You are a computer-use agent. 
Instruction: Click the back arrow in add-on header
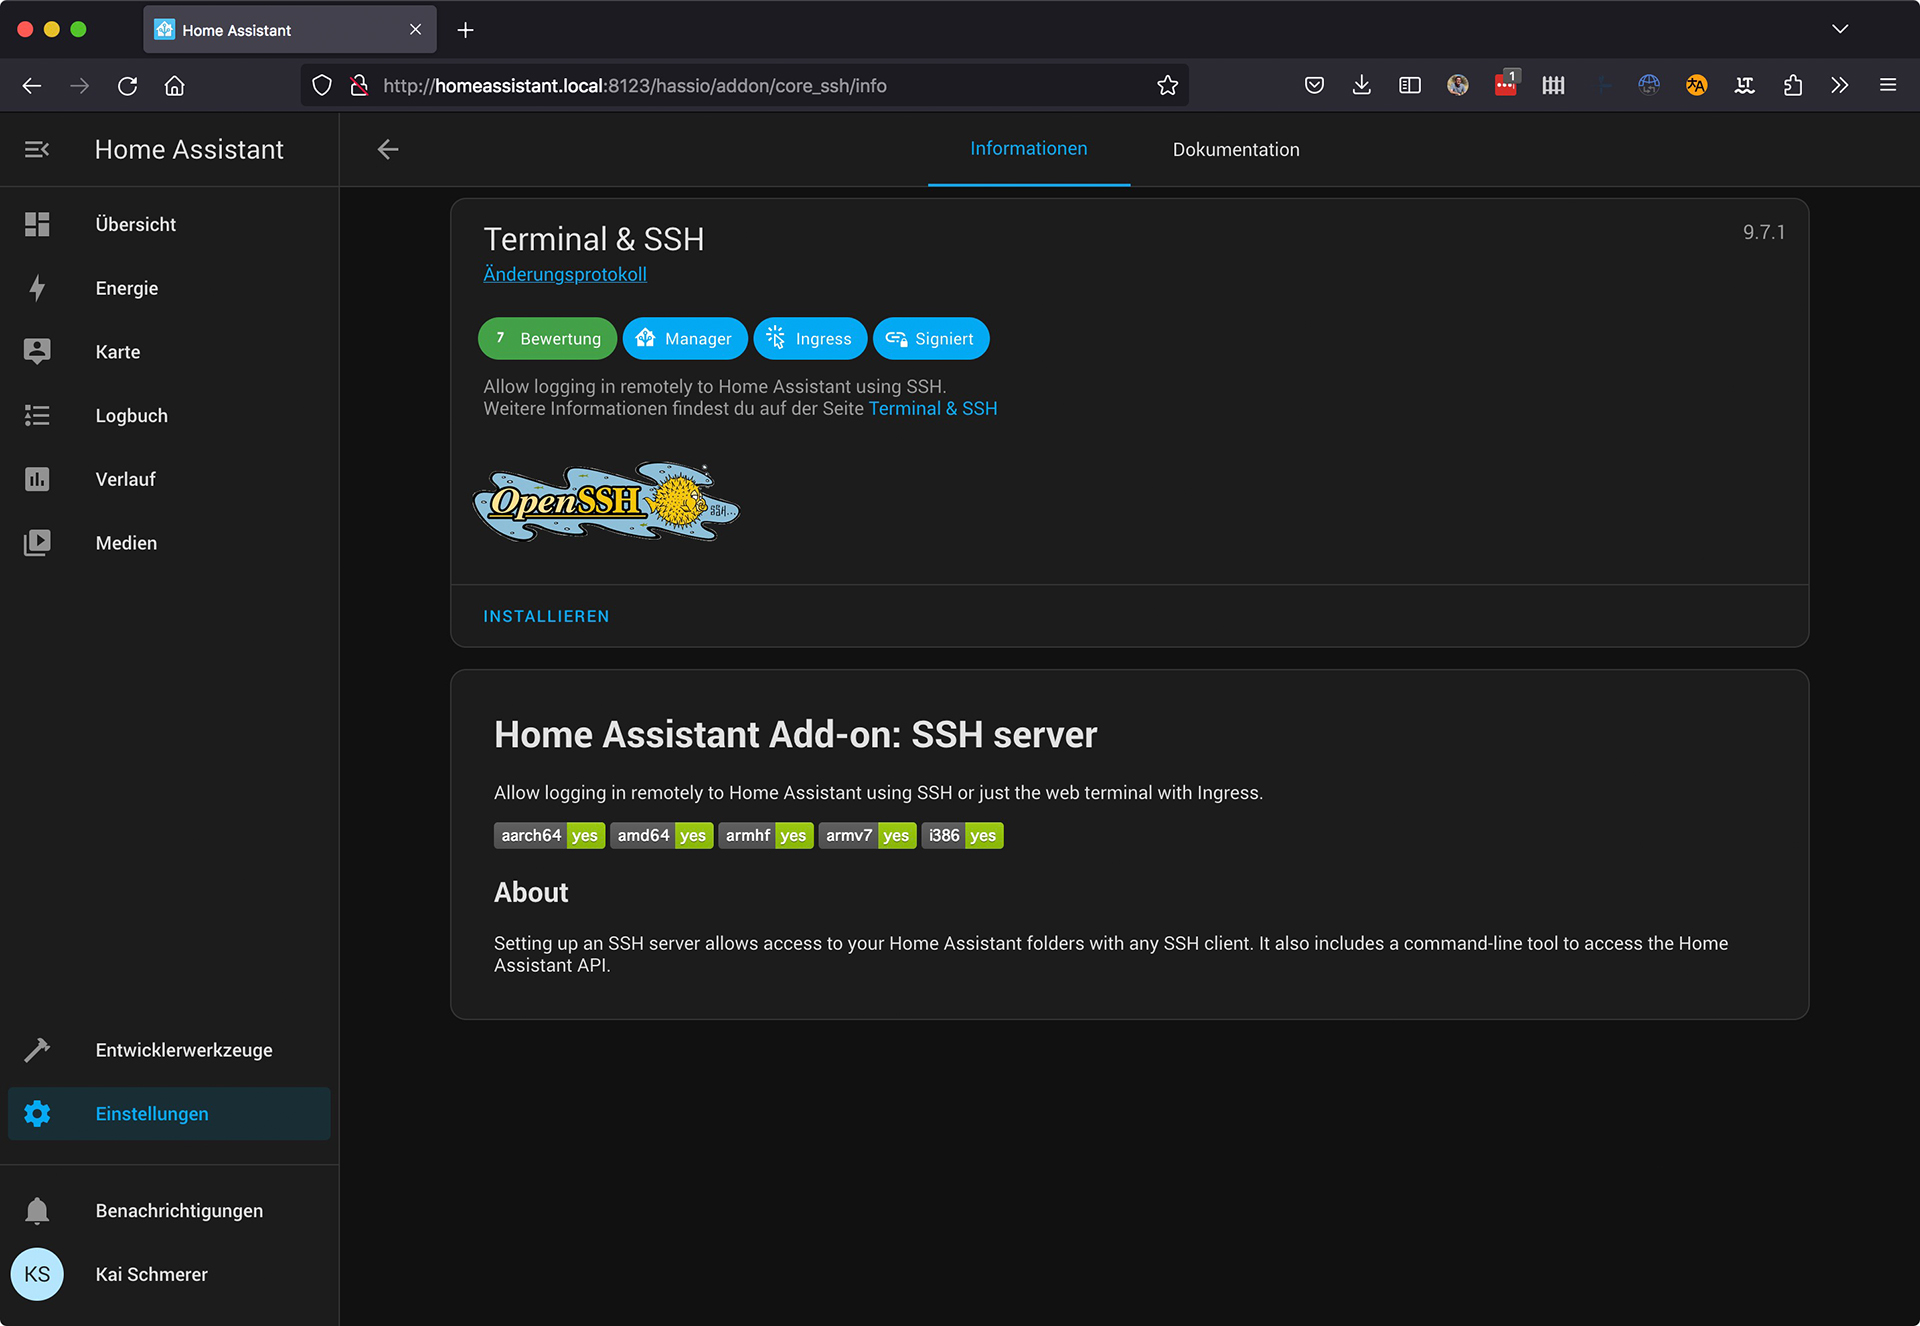(388, 150)
